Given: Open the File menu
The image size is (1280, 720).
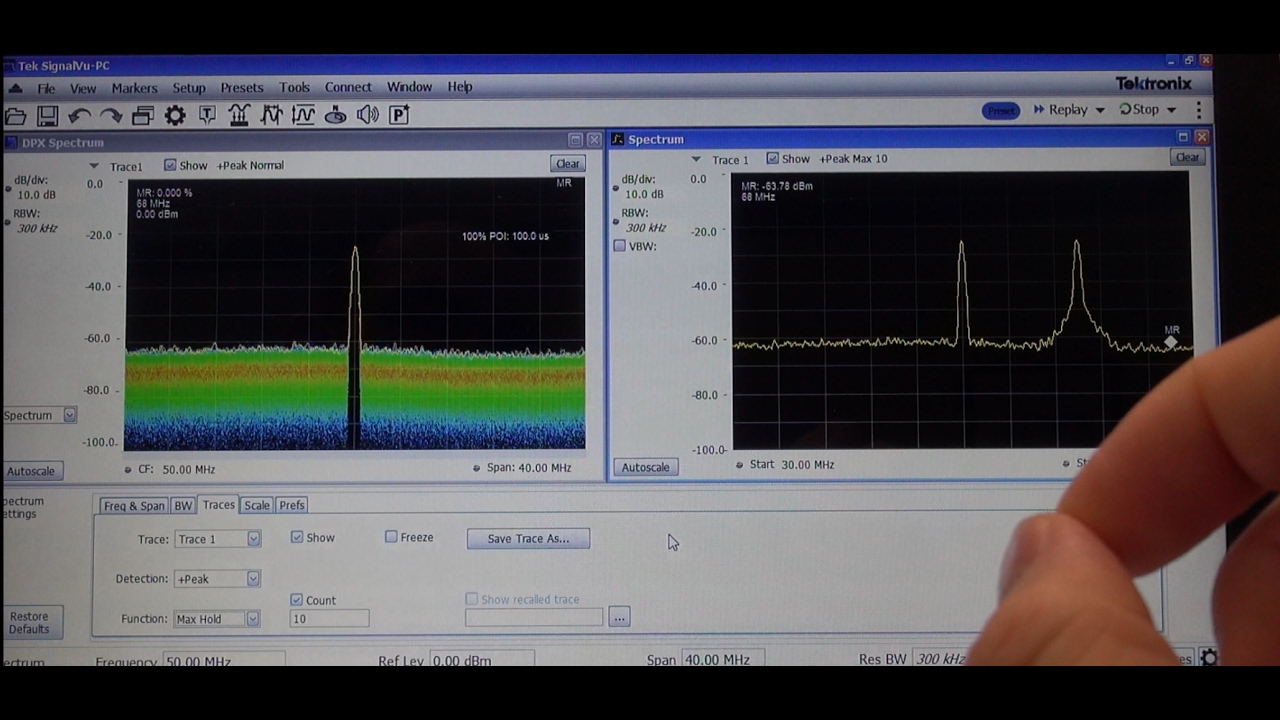Looking at the screenshot, I should (46, 88).
